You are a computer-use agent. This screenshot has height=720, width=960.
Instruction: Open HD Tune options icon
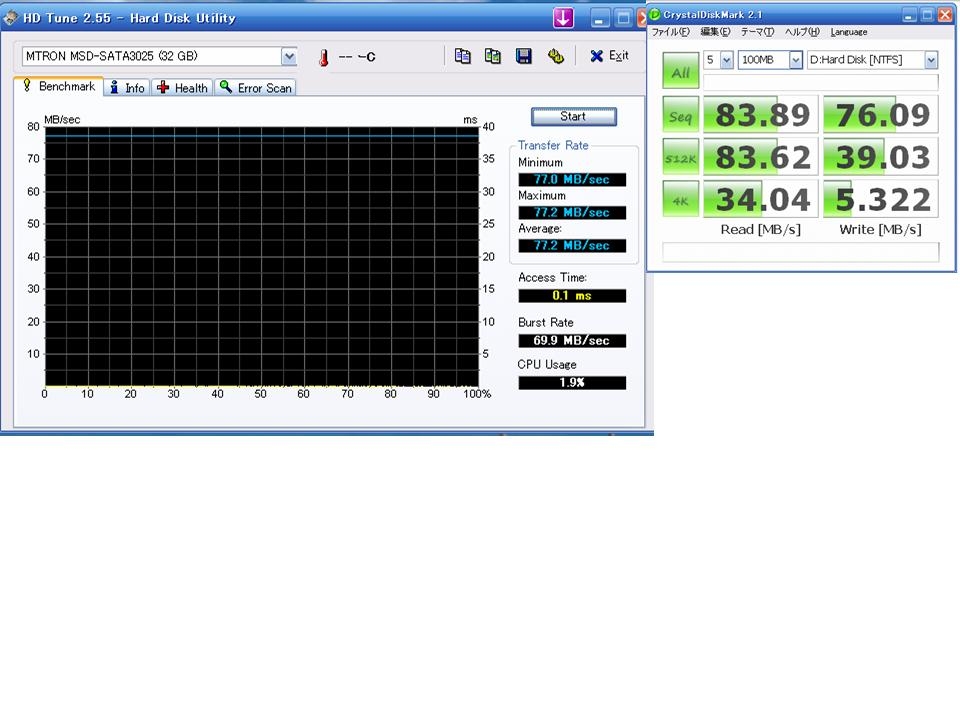(555, 56)
